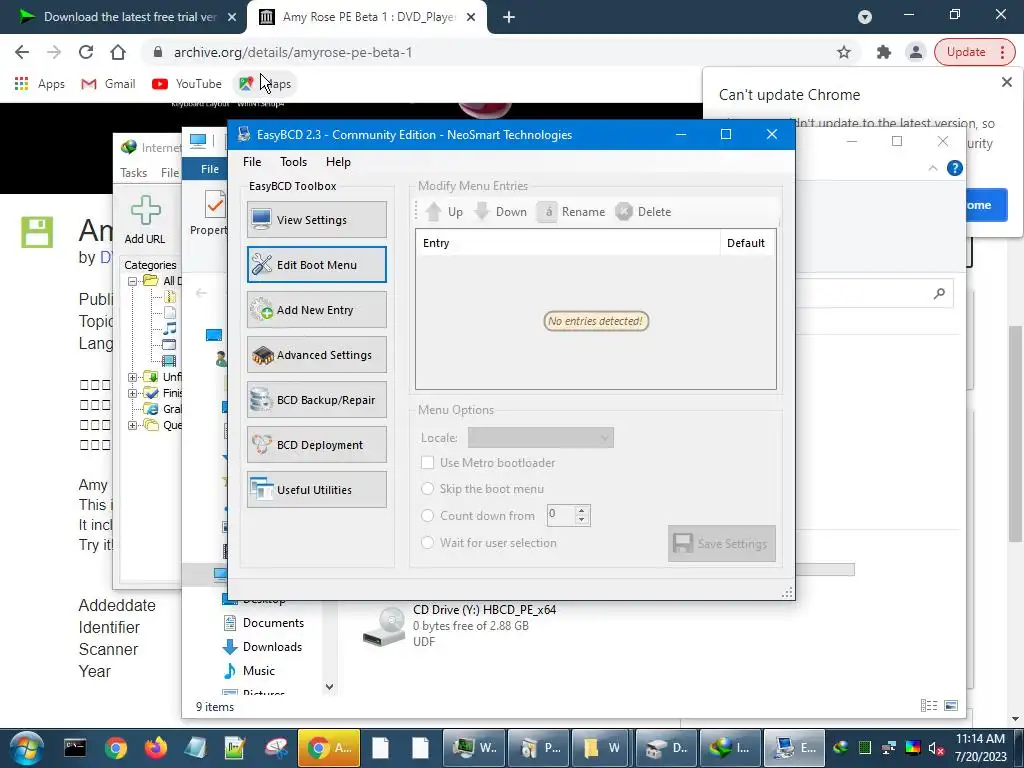Screen dimensions: 1024x768
Task: Click the countdown seconds stepper arrows
Action: (582, 515)
